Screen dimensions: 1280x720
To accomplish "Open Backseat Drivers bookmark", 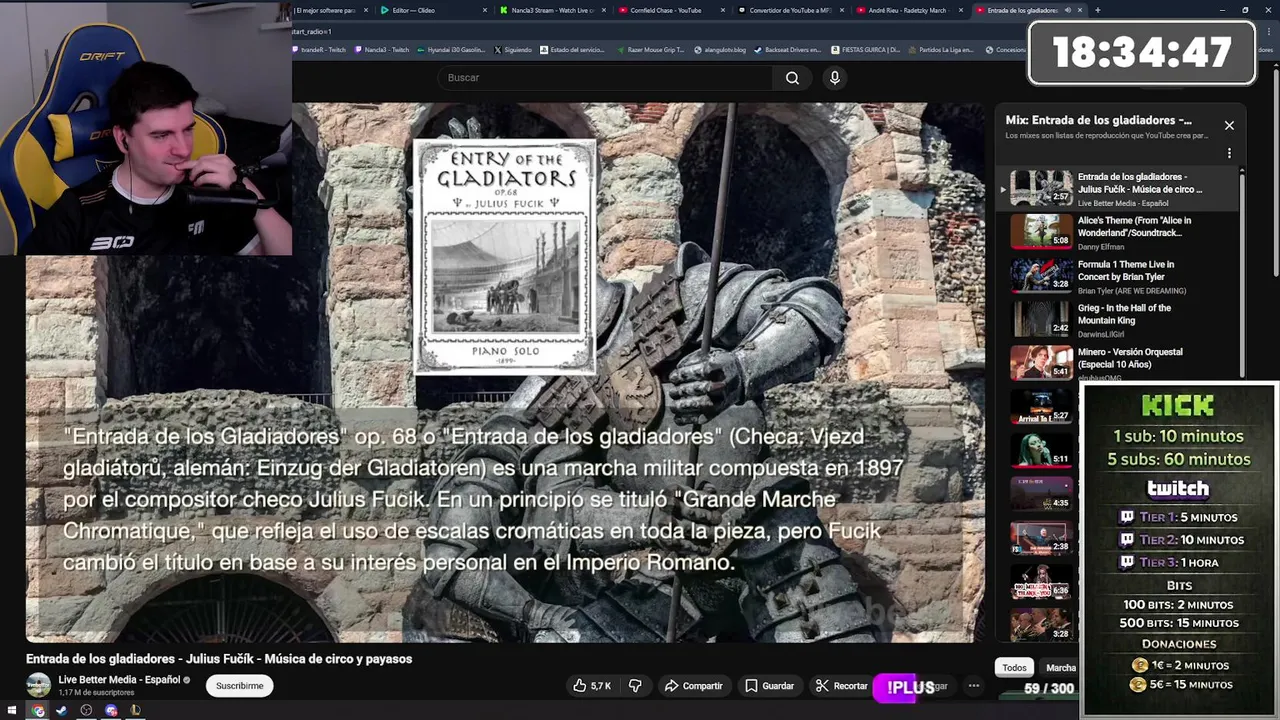I will (x=787, y=49).
